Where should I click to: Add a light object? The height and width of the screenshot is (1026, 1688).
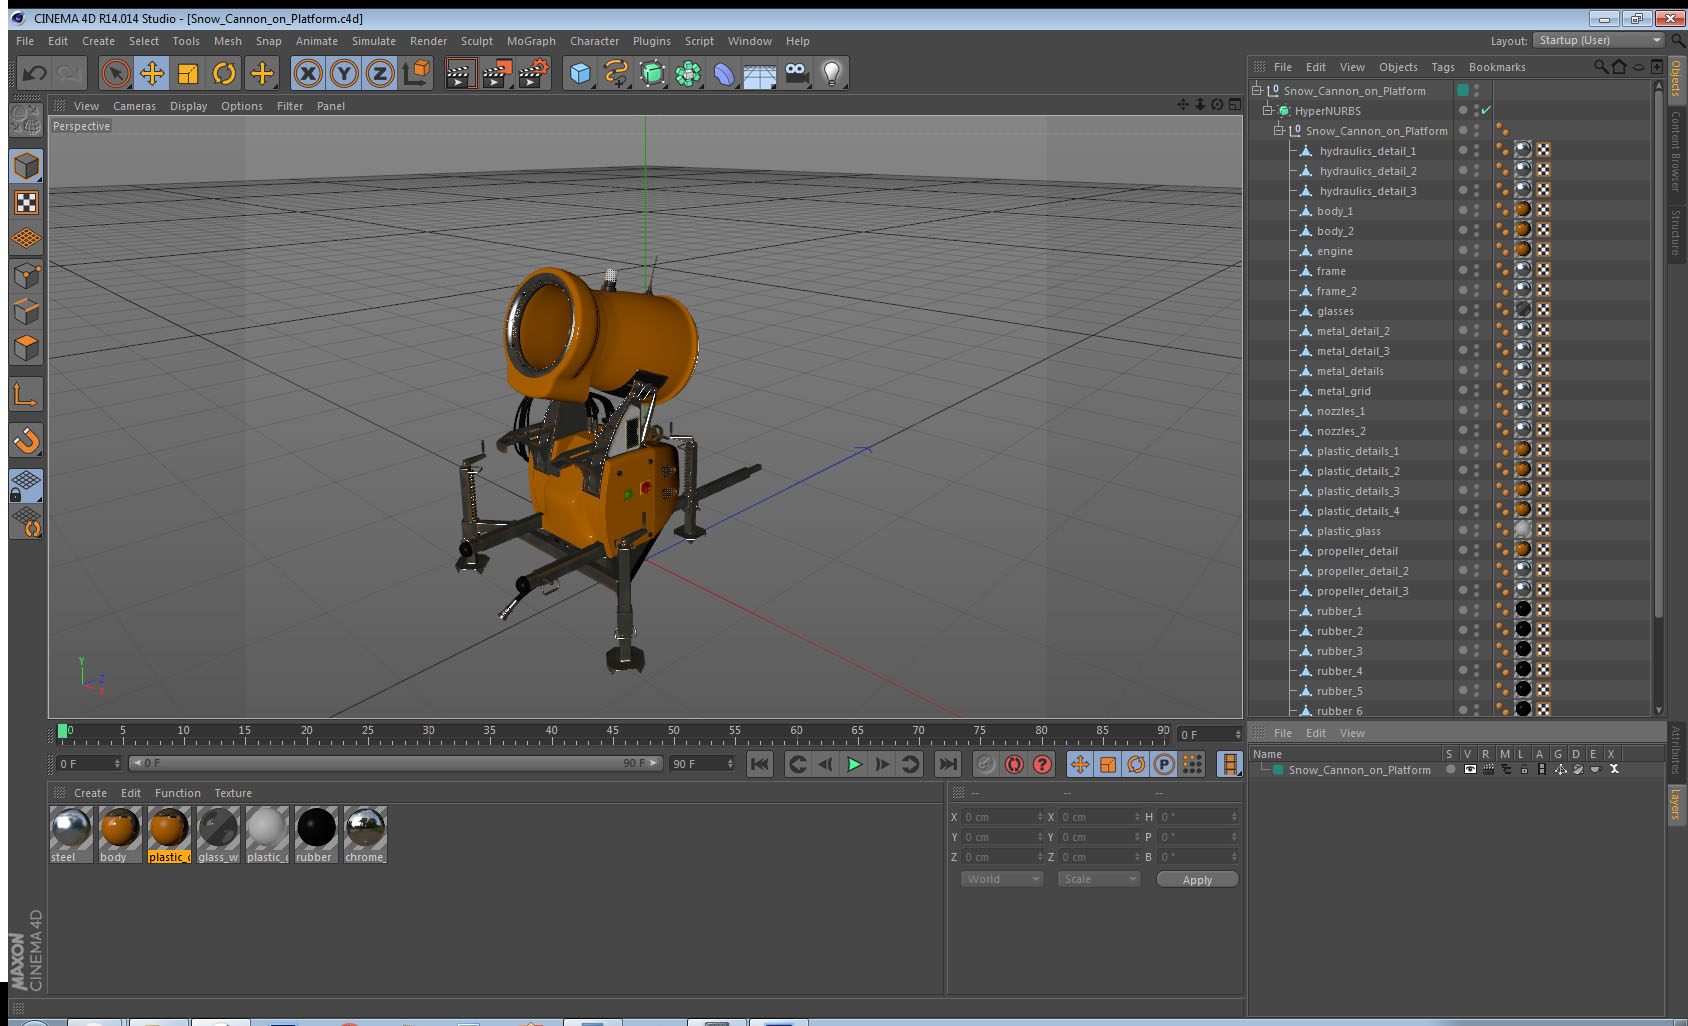coord(832,73)
